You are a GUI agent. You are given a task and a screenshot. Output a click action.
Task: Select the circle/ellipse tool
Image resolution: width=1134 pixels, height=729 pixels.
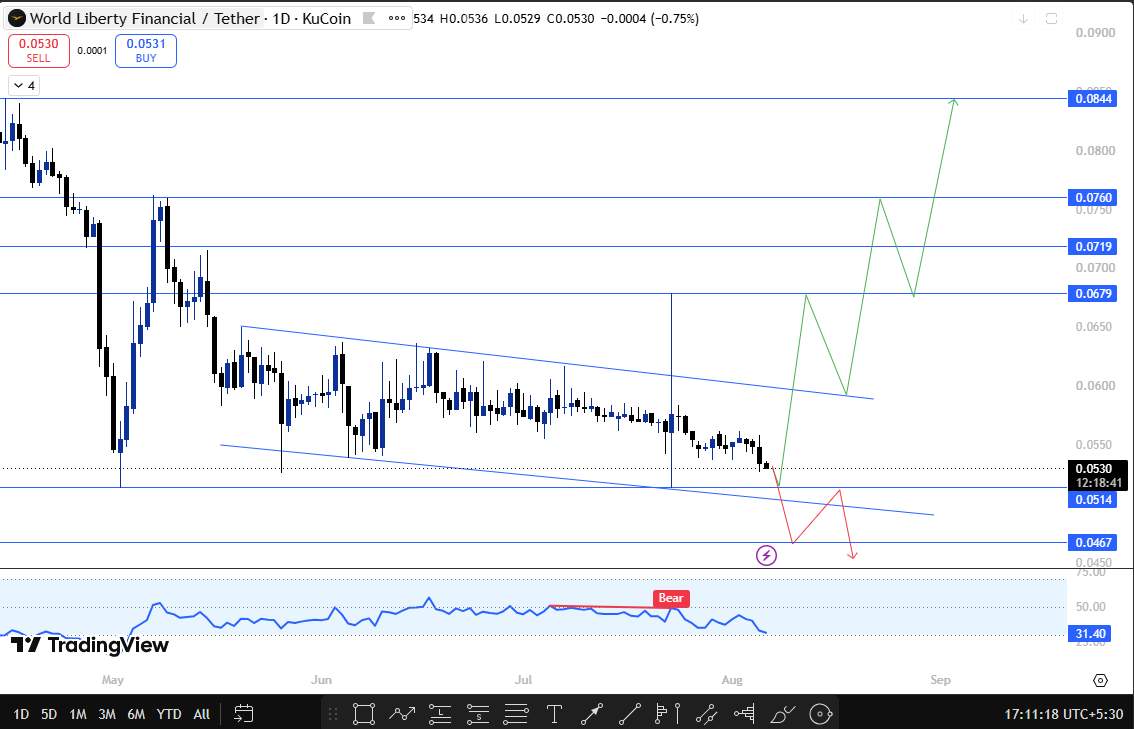click(820, 714)
